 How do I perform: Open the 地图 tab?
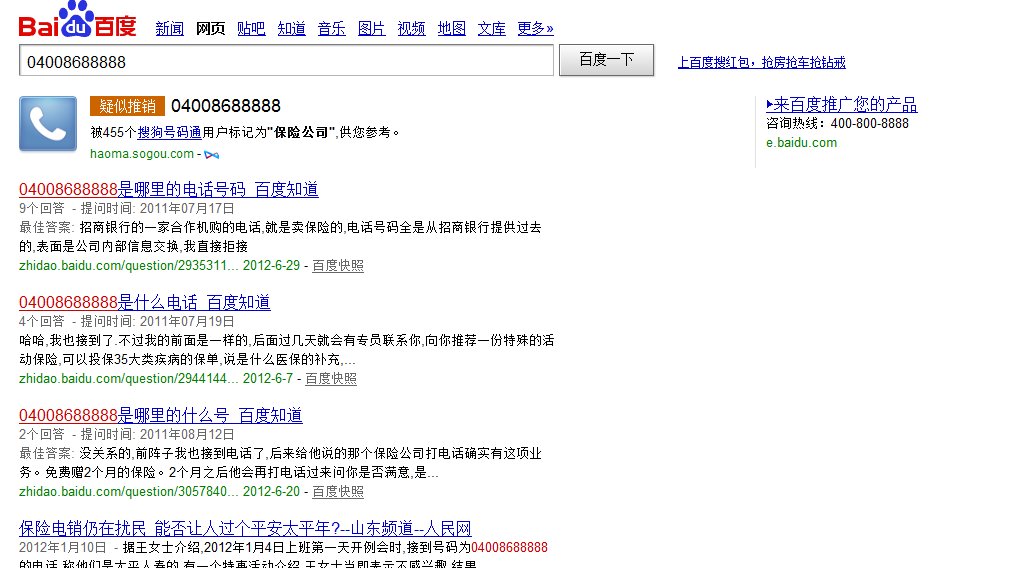click(452, 28)
